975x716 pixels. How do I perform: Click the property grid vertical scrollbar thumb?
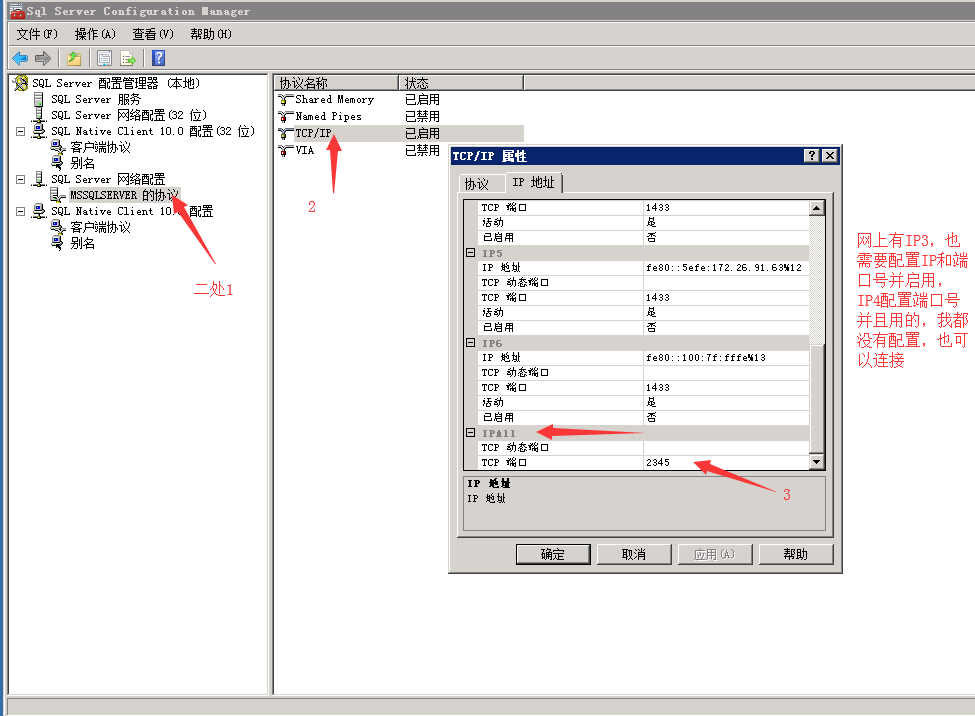(x=816, y=400)
